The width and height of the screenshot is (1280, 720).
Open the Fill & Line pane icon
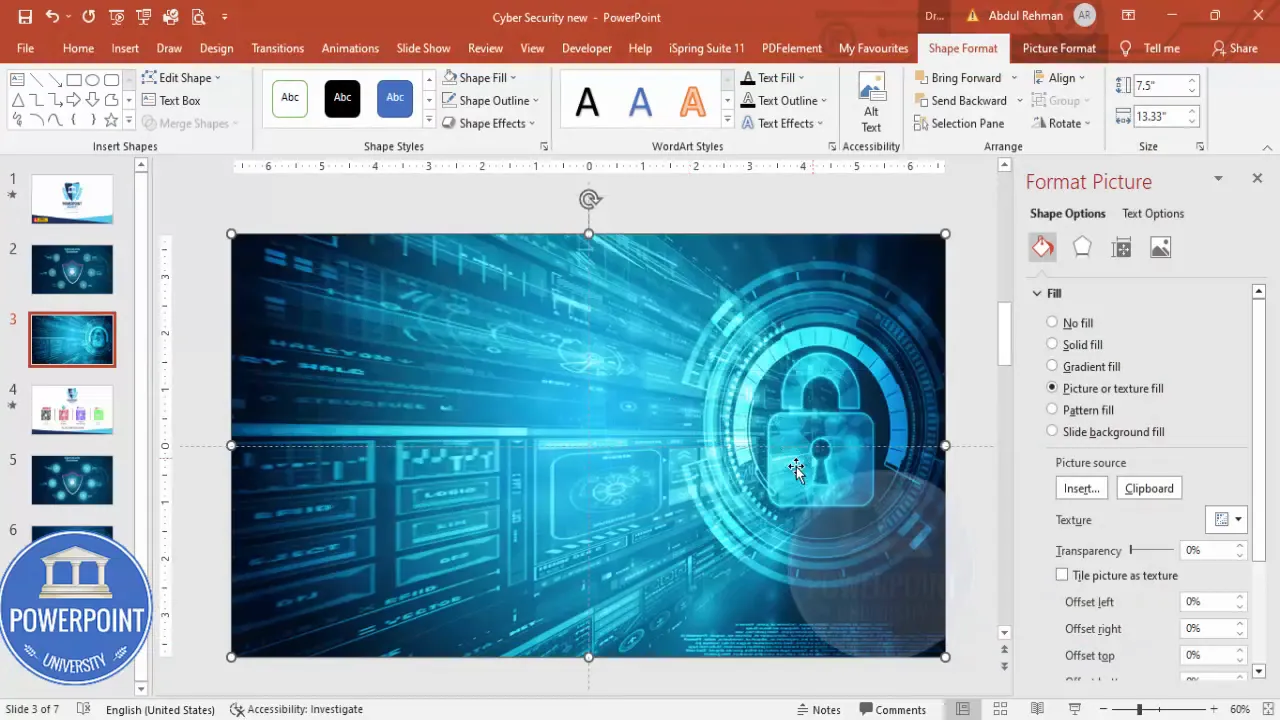tap(1043, 247)
